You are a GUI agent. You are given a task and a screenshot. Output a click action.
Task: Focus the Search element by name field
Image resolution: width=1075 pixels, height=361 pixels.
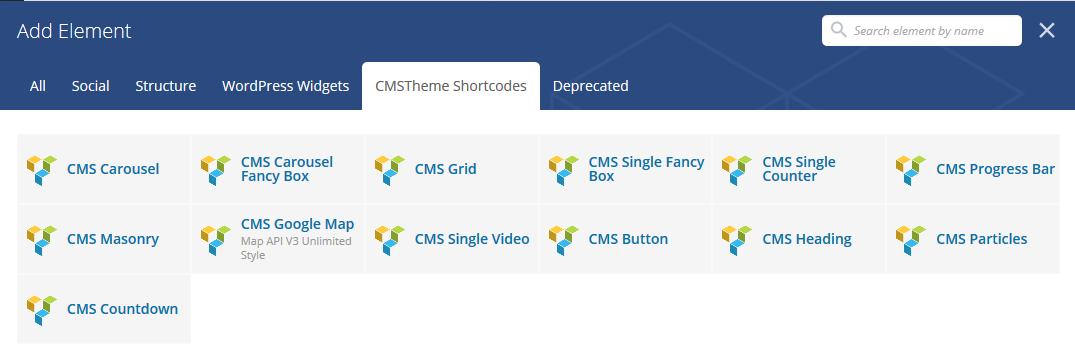(x=921, y=31)
